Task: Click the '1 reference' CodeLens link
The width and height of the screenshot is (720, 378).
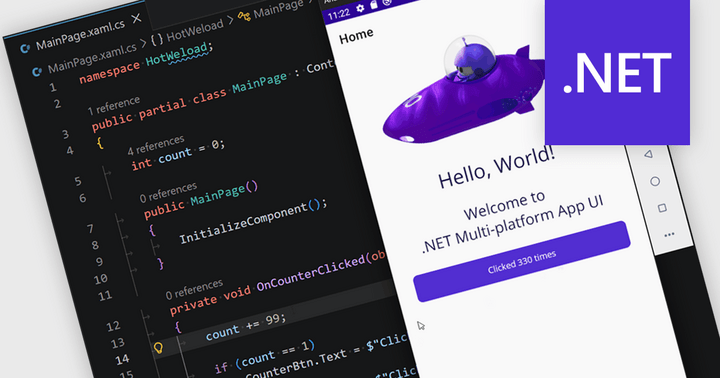Action: [x=113, y=105]
